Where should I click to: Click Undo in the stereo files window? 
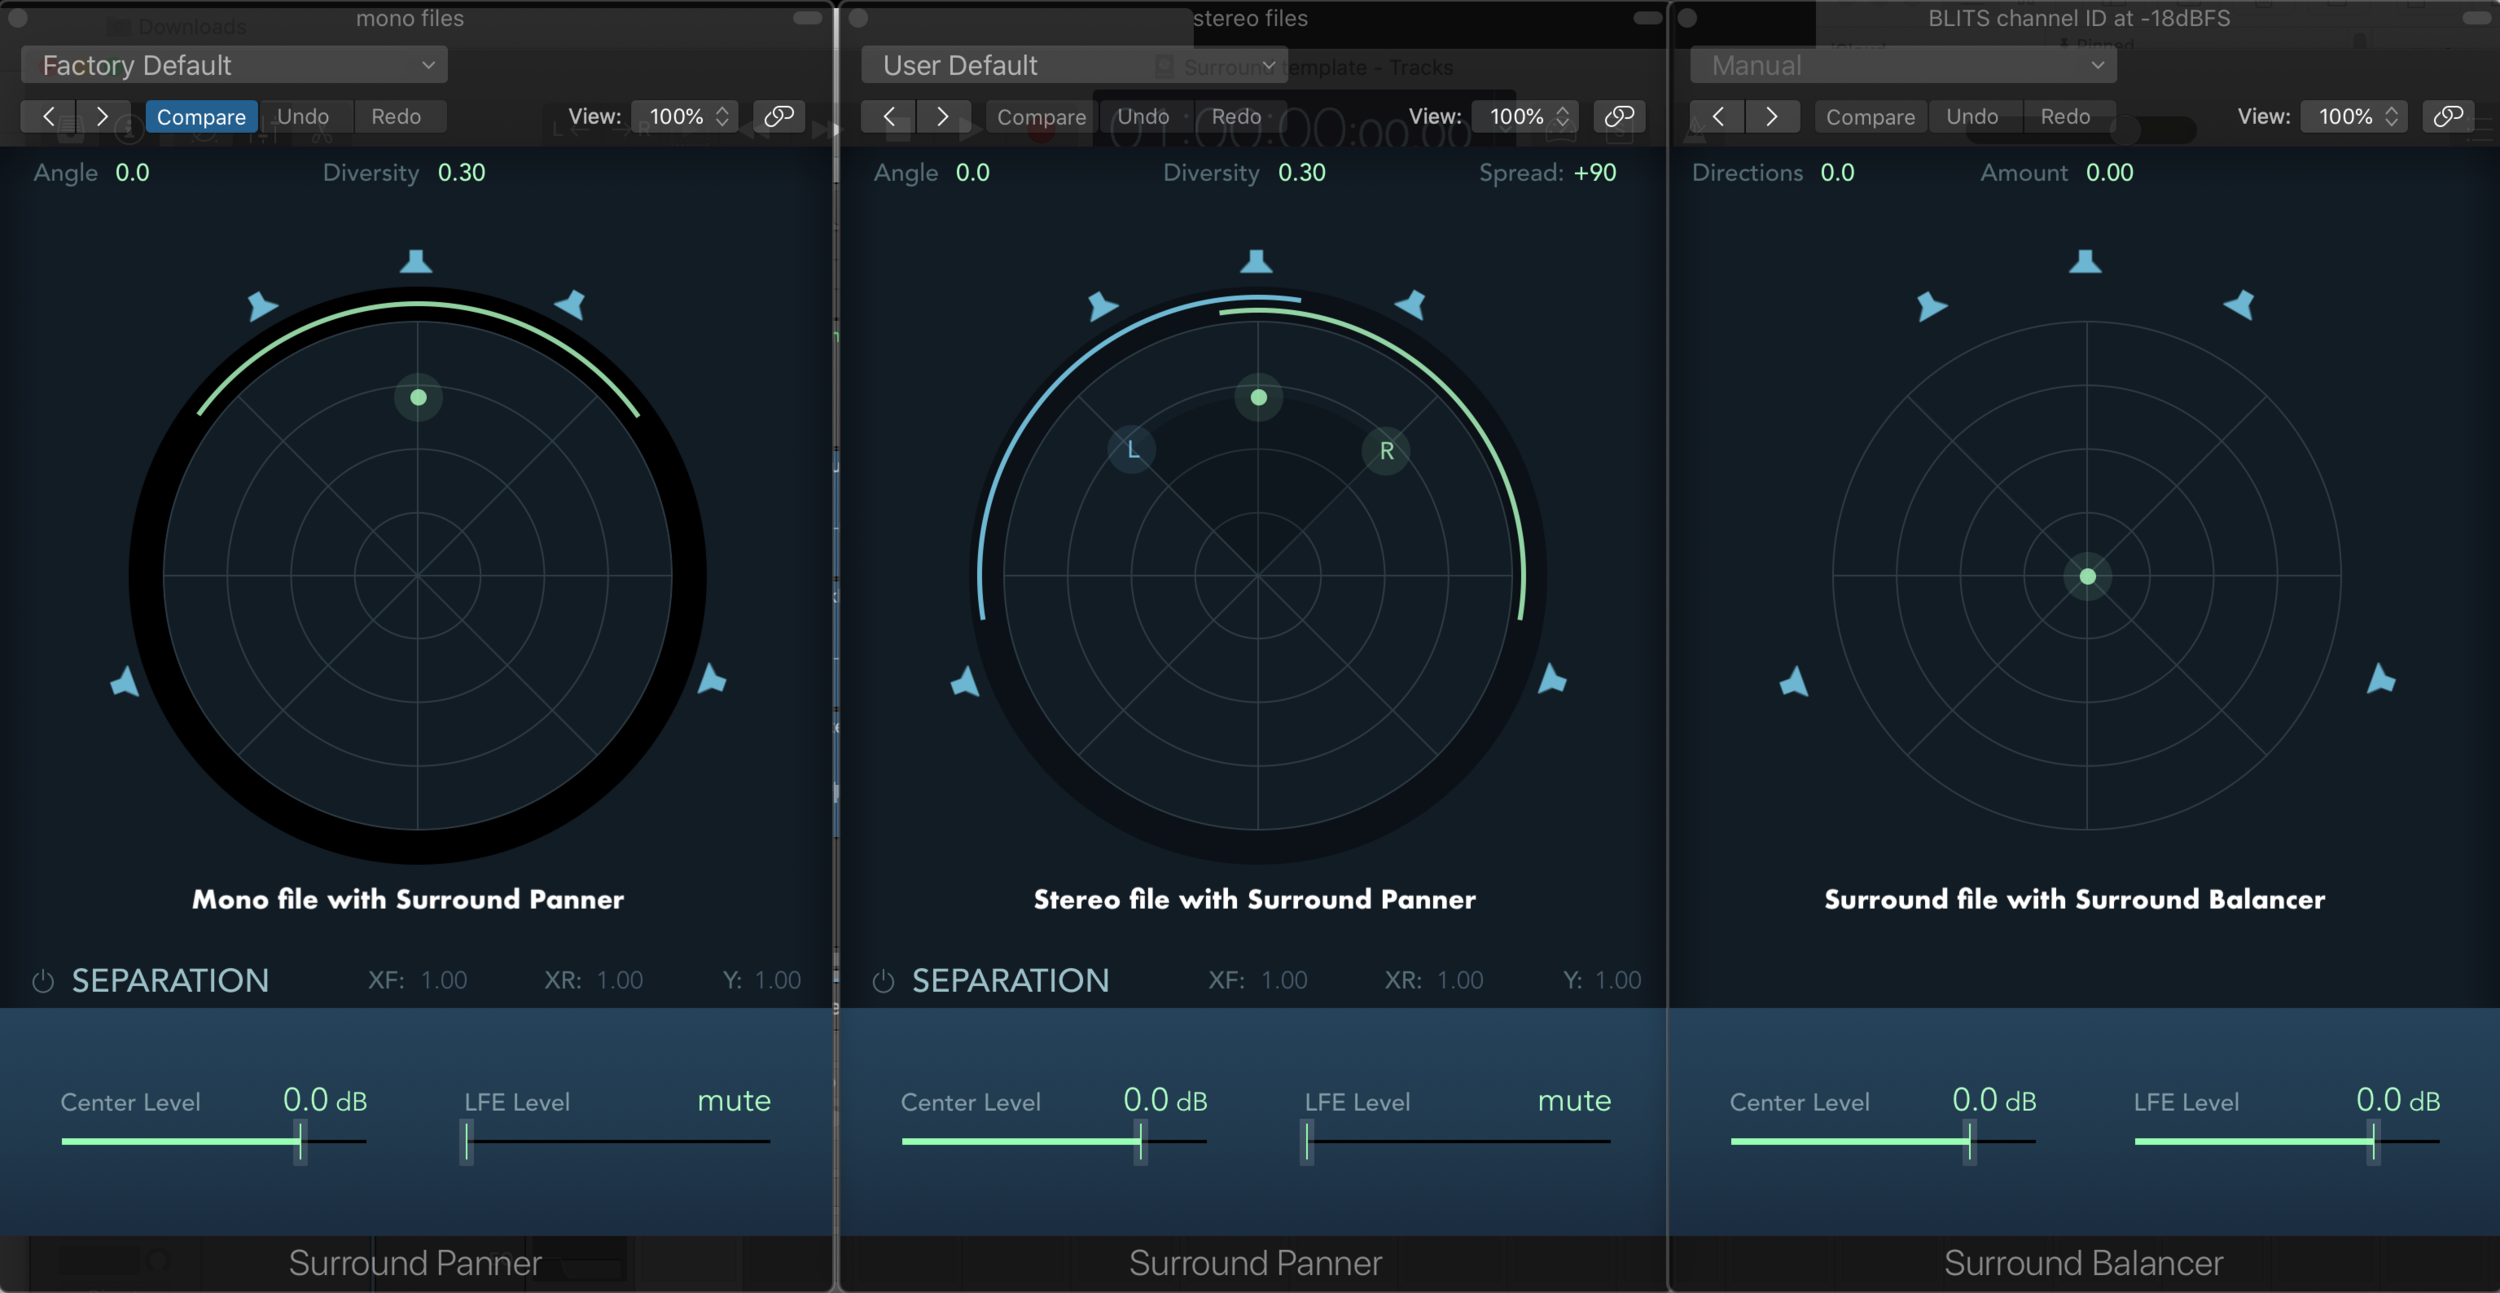(x=1143, y=116)
